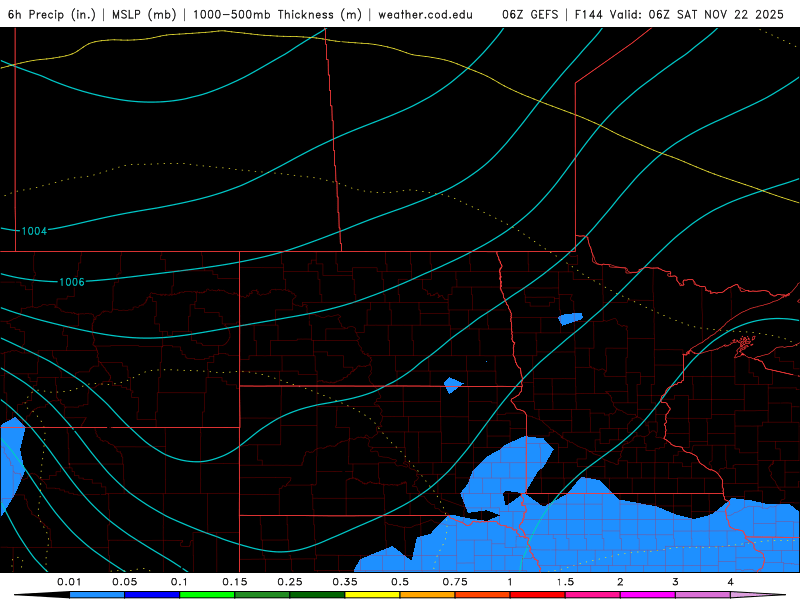Select the medium green 0.15–0.25 legend swatch
Viewport: 800px width, 600px height.
(x=262, y=595)
